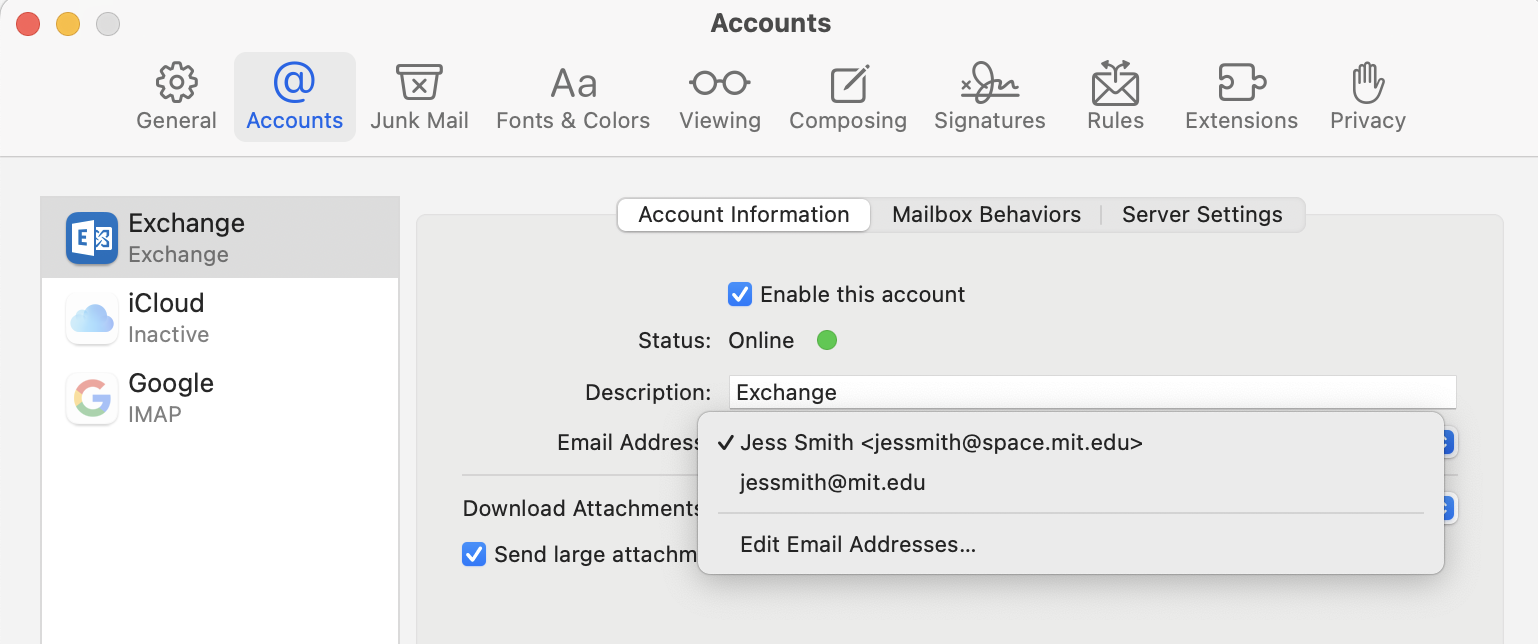Toggle Send large attachments checkbox

click(474, 554)
